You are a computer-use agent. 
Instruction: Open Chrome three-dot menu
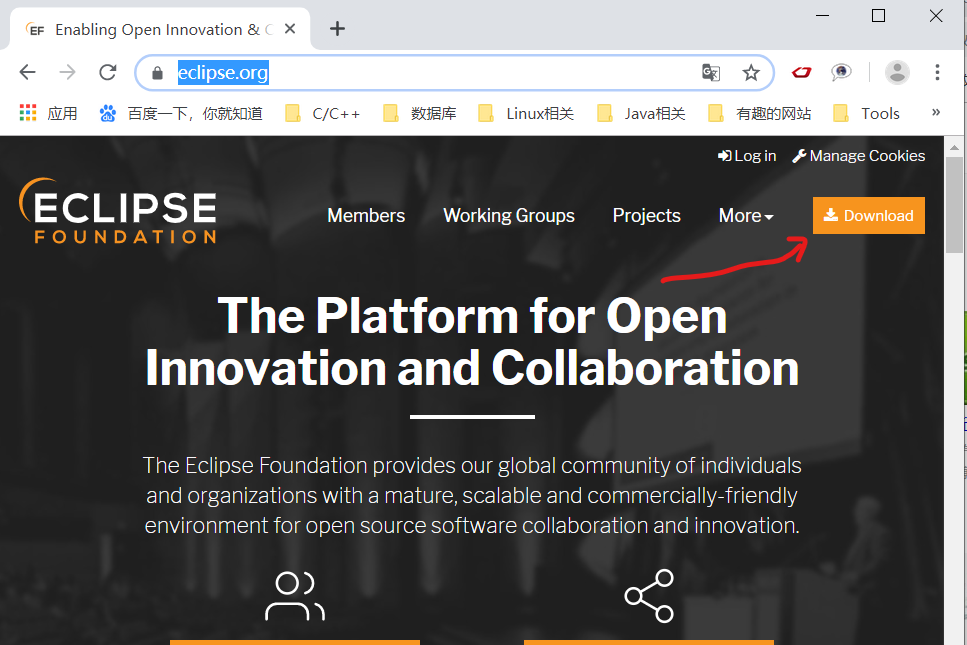[x=937, y=73]
